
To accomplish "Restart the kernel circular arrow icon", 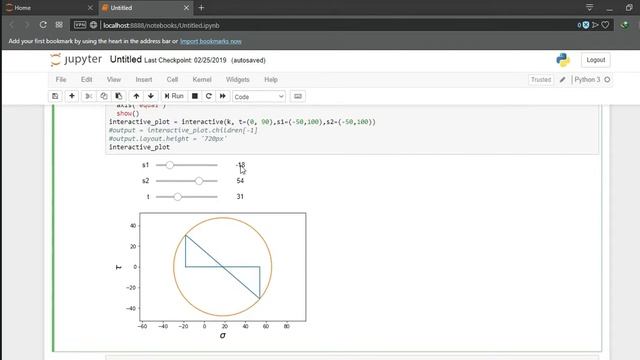I will [209, 96].
